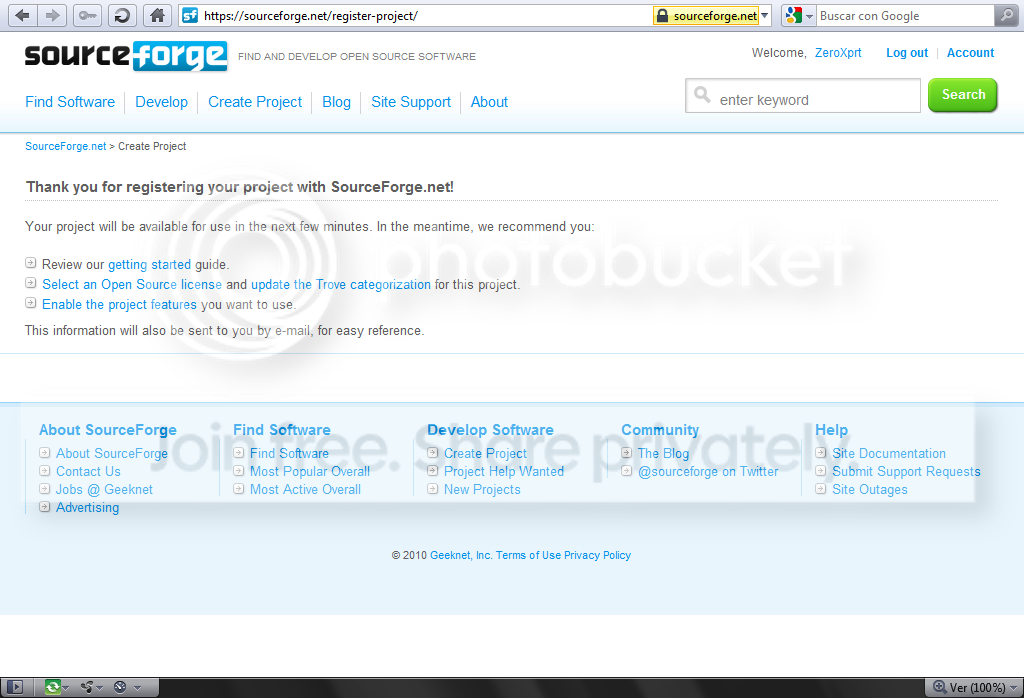Click the share network icon in status bar

tap(87, 687)
